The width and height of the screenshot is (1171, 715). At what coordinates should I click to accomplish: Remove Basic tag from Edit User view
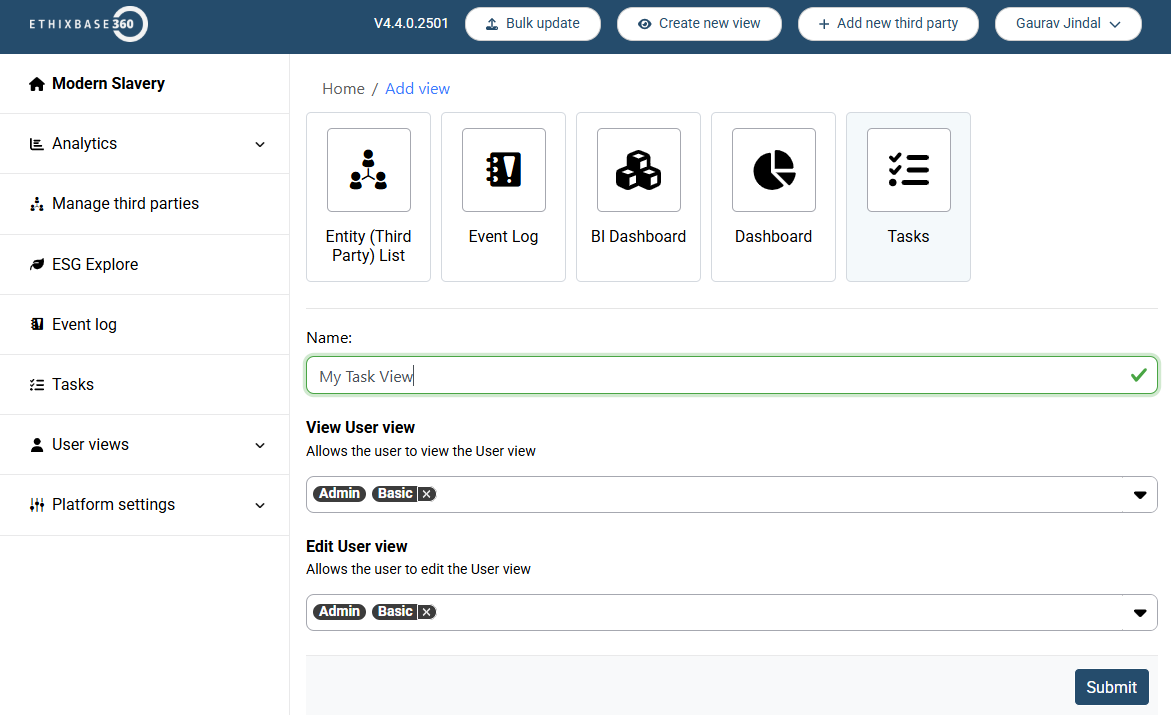(426, 612)
